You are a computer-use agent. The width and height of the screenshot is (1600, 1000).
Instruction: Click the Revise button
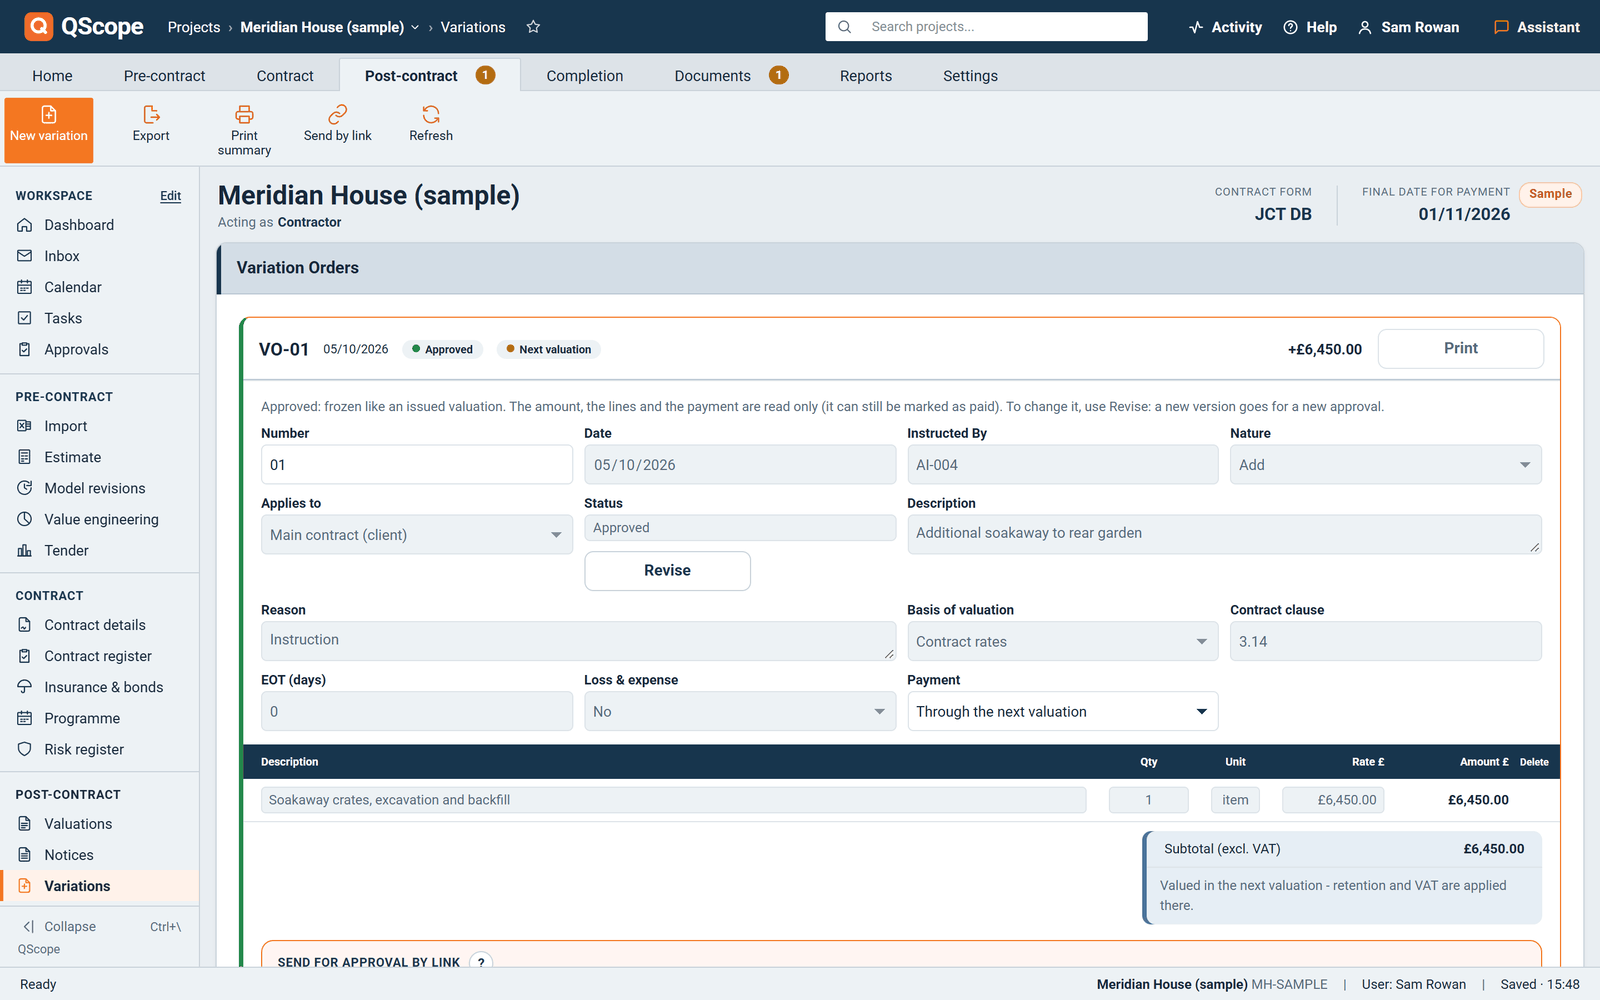(x=667, y=570)
